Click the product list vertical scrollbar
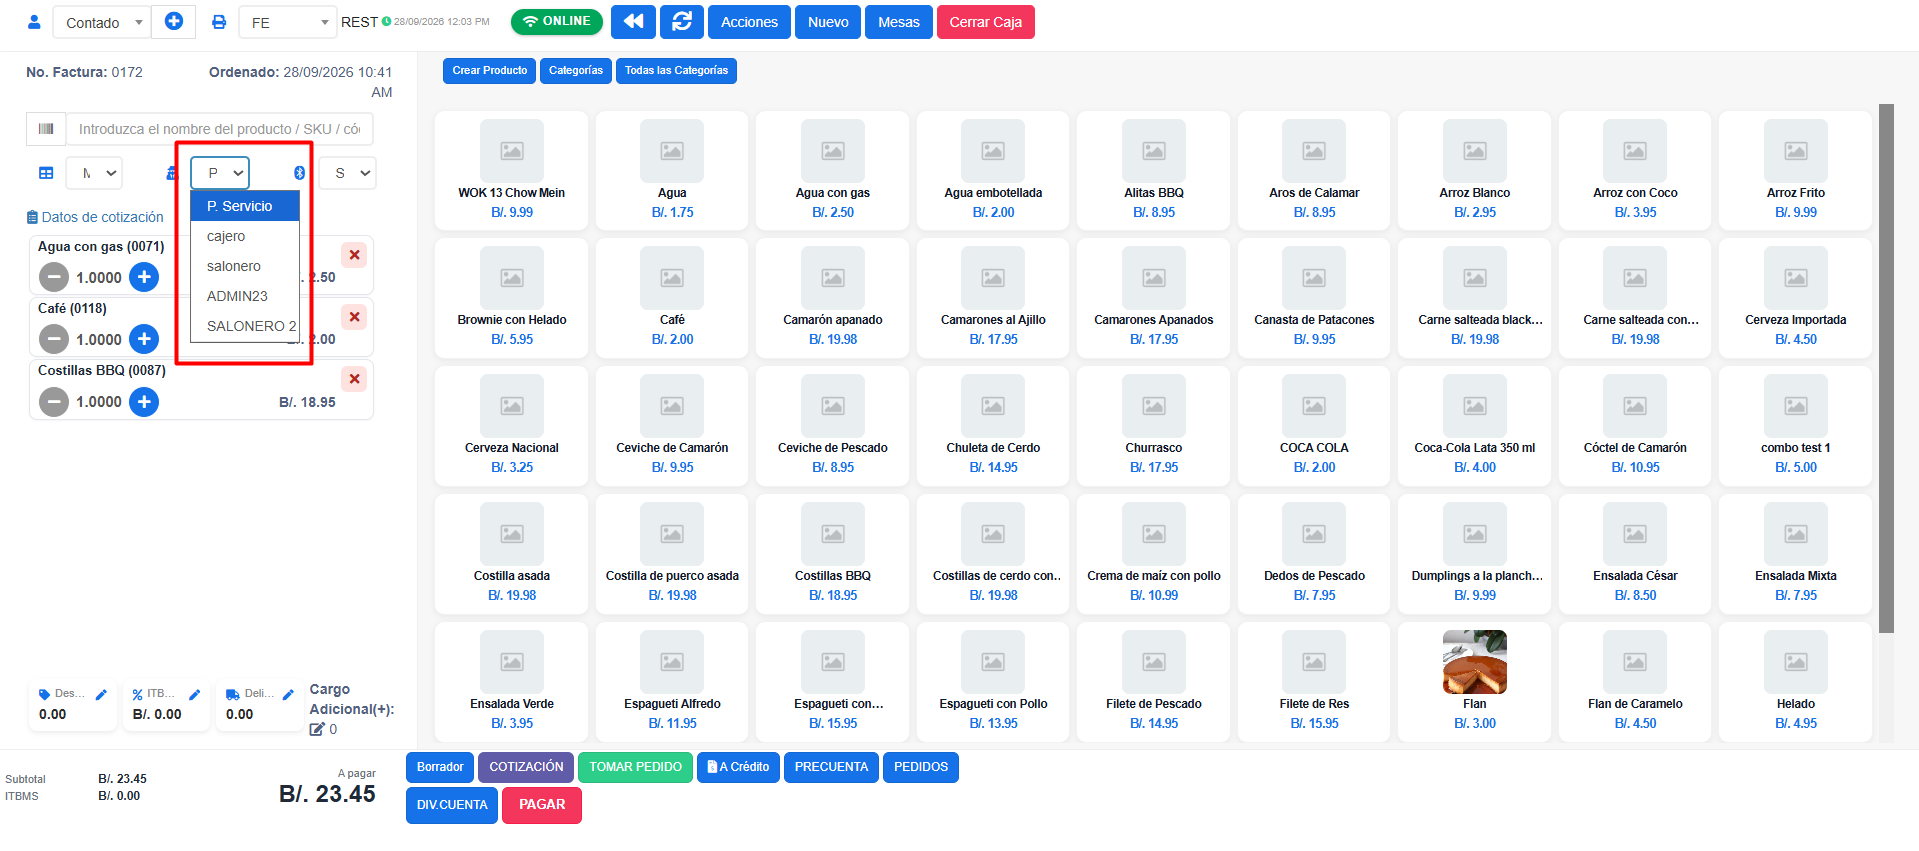This screenshot has width=1919, height=851. point(1886,368)
